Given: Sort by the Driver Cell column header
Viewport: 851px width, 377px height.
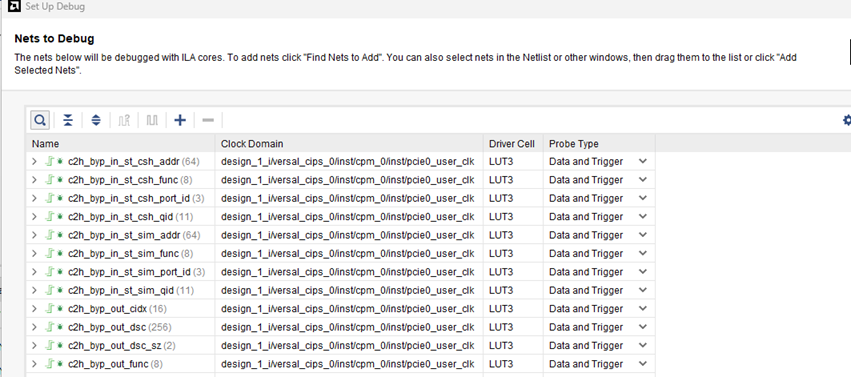Looking at the screenshot, I should coord(513,144).
